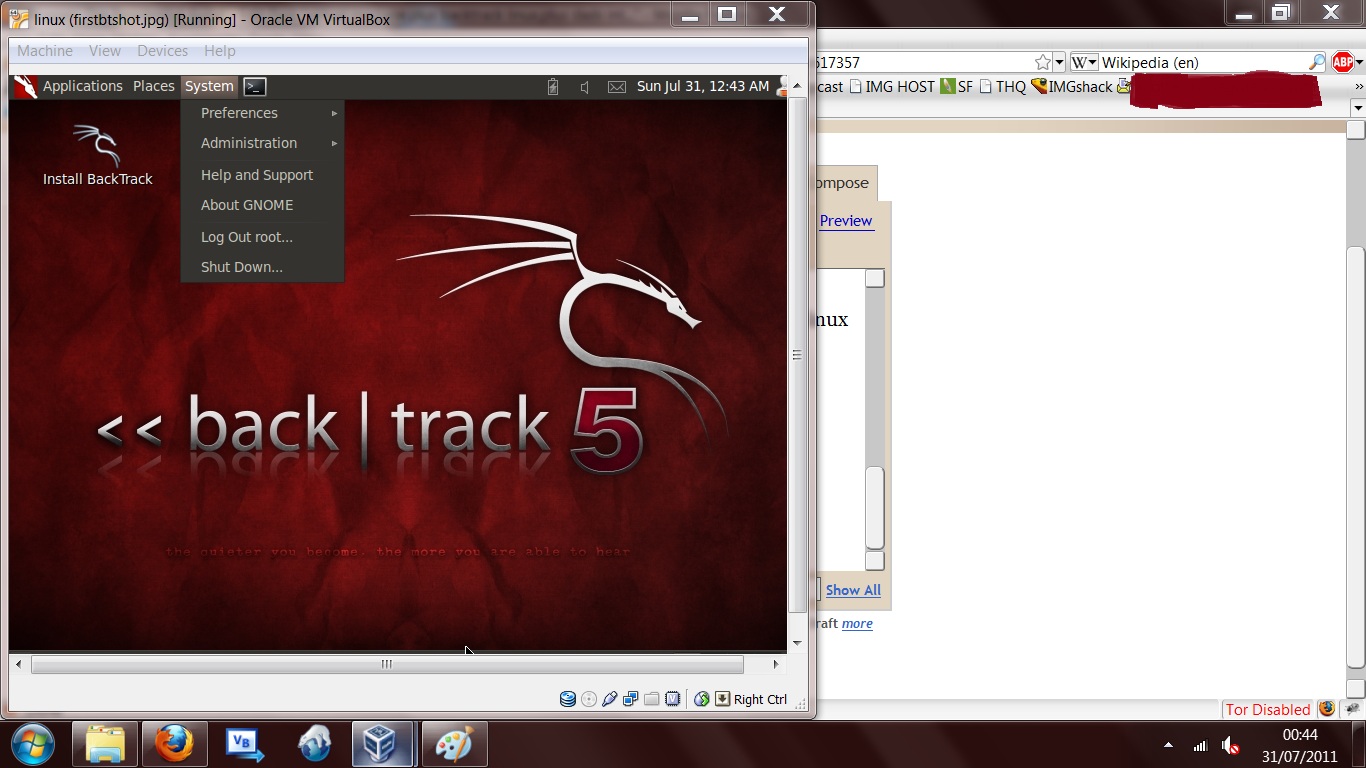Image resolution: width=1366 pixels, height=768 pixels.
Task: Open the mail envelope icon on the BackTrack panel
Action: coord(616,86)
